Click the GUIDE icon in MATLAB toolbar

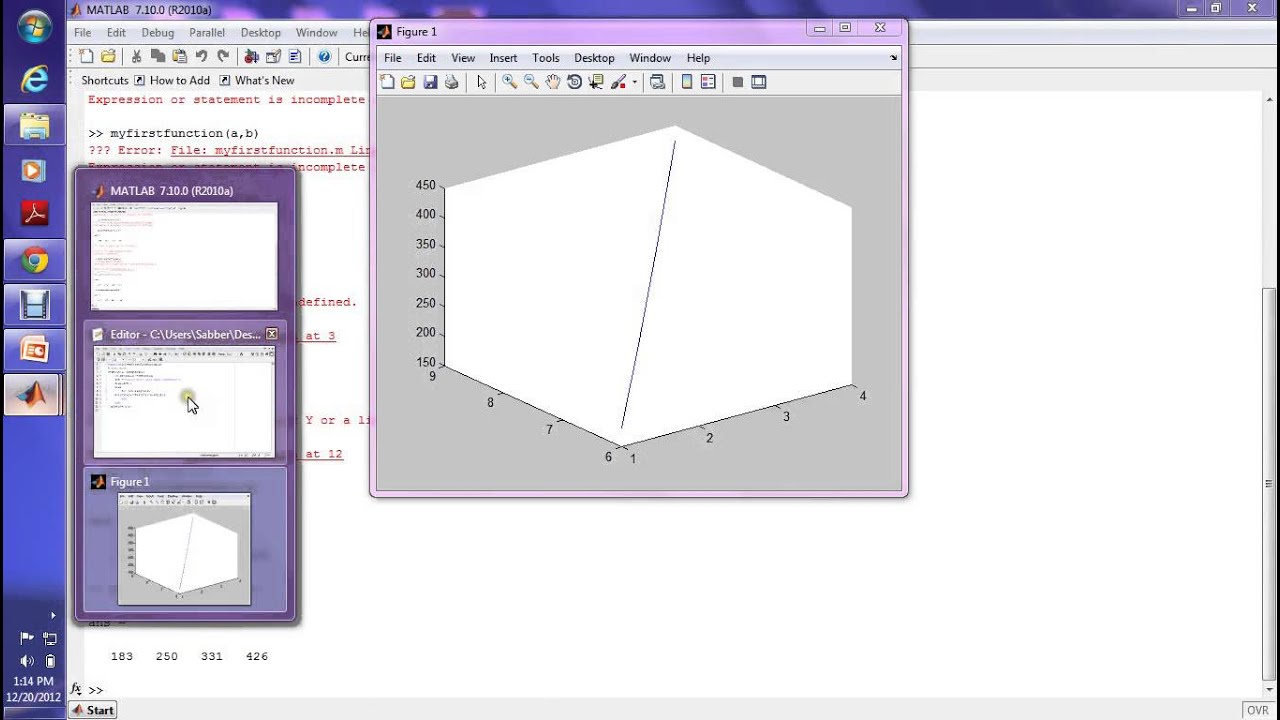(273, 56)
